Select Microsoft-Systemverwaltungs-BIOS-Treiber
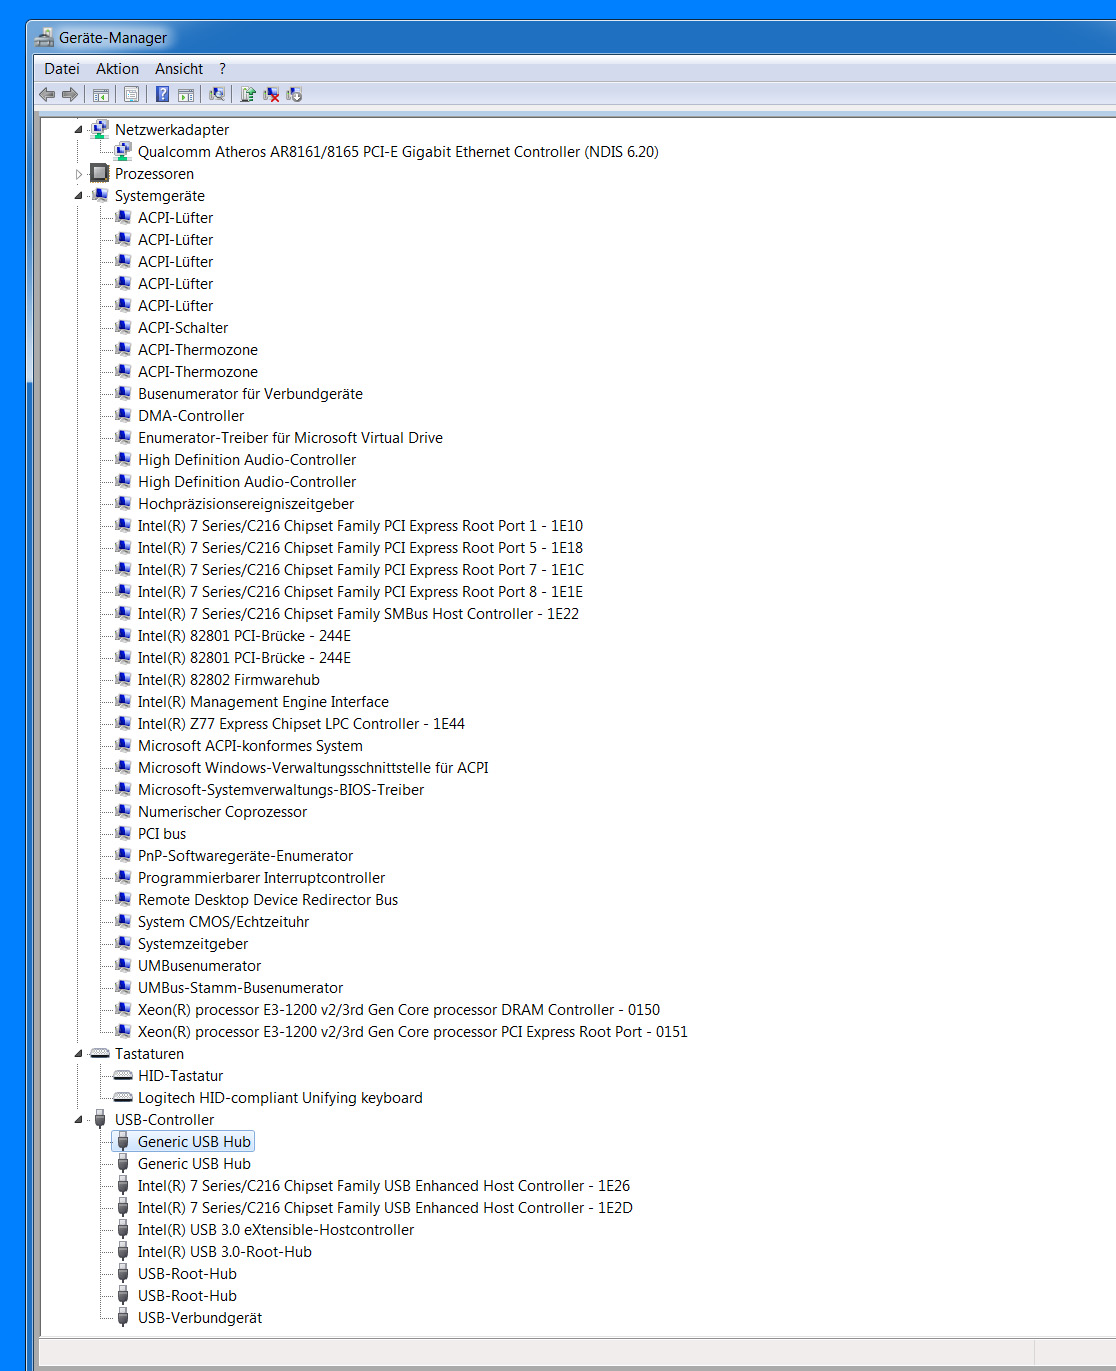 (281, 790)
